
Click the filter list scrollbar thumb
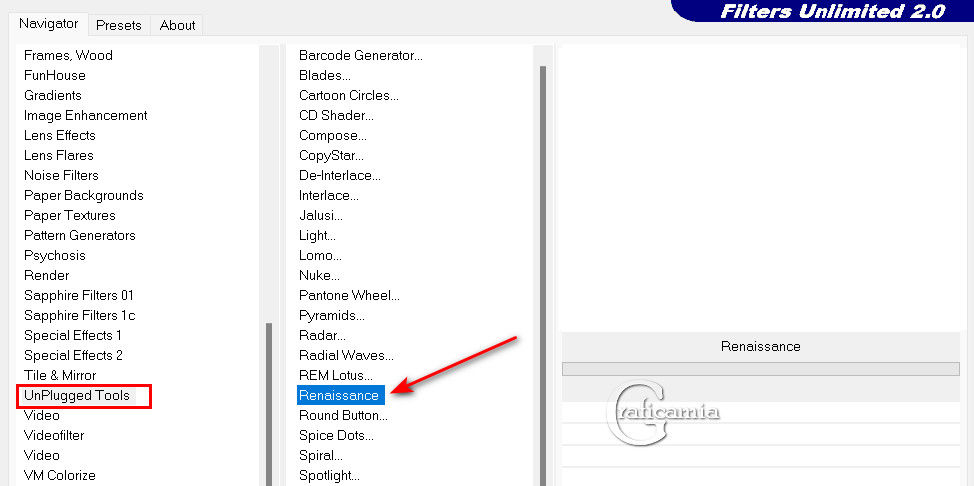pyautogui.click(x=543, y=276)
